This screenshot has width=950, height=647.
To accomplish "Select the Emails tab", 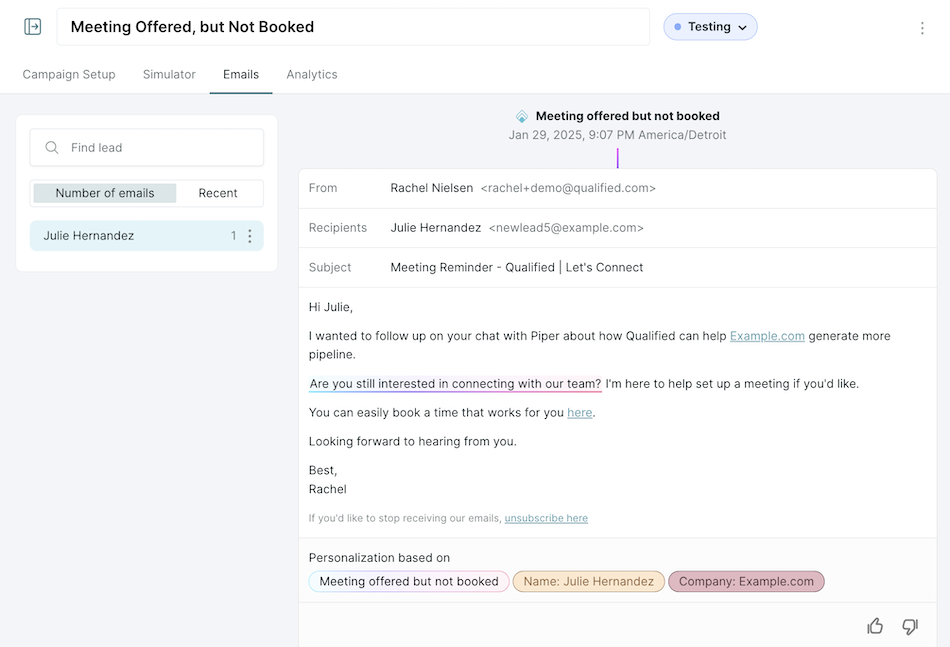I will pyautogui.click(x=241, y=75).
